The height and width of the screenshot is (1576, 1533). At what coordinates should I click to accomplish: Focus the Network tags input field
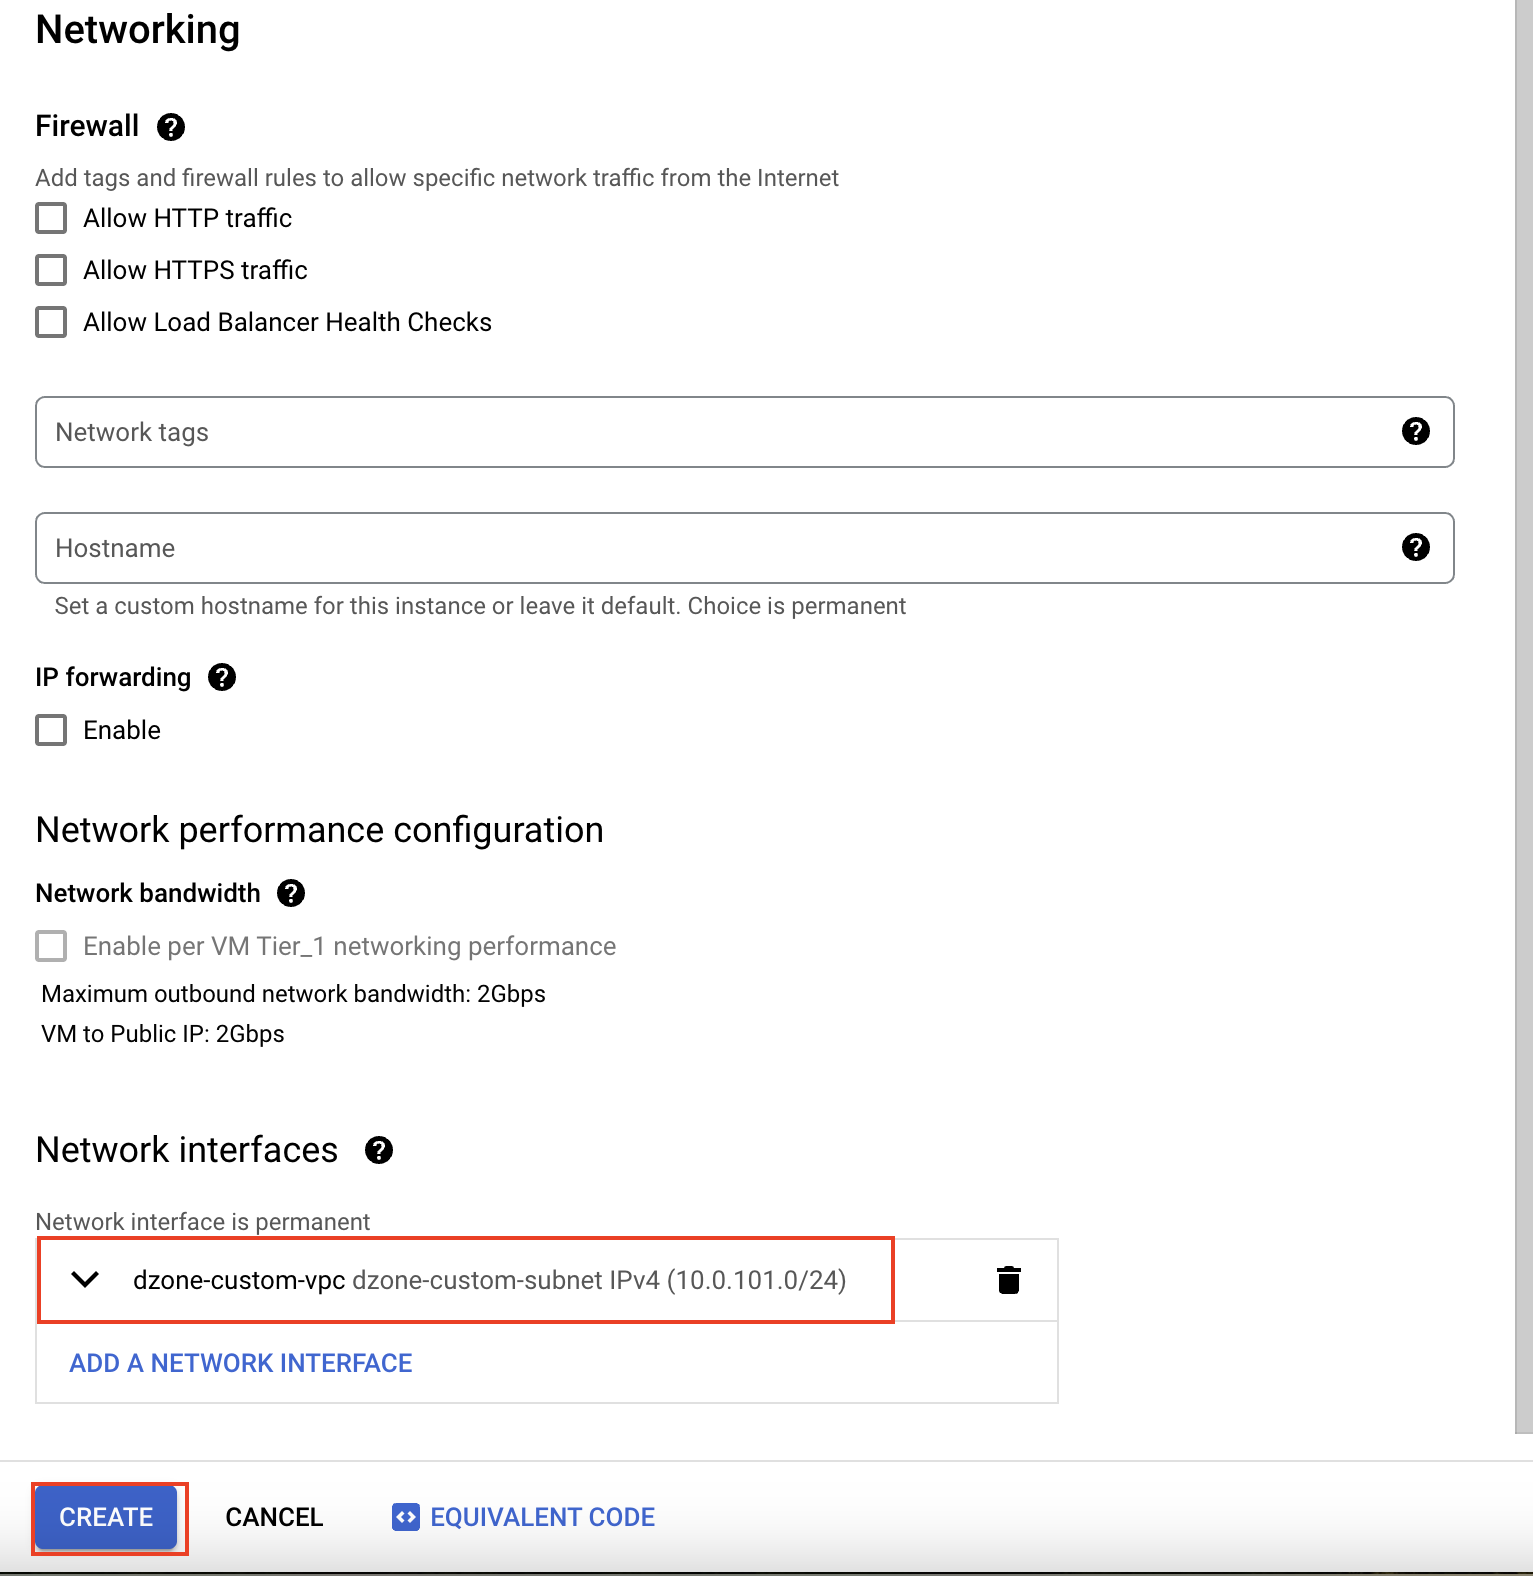tap(700, 432)
